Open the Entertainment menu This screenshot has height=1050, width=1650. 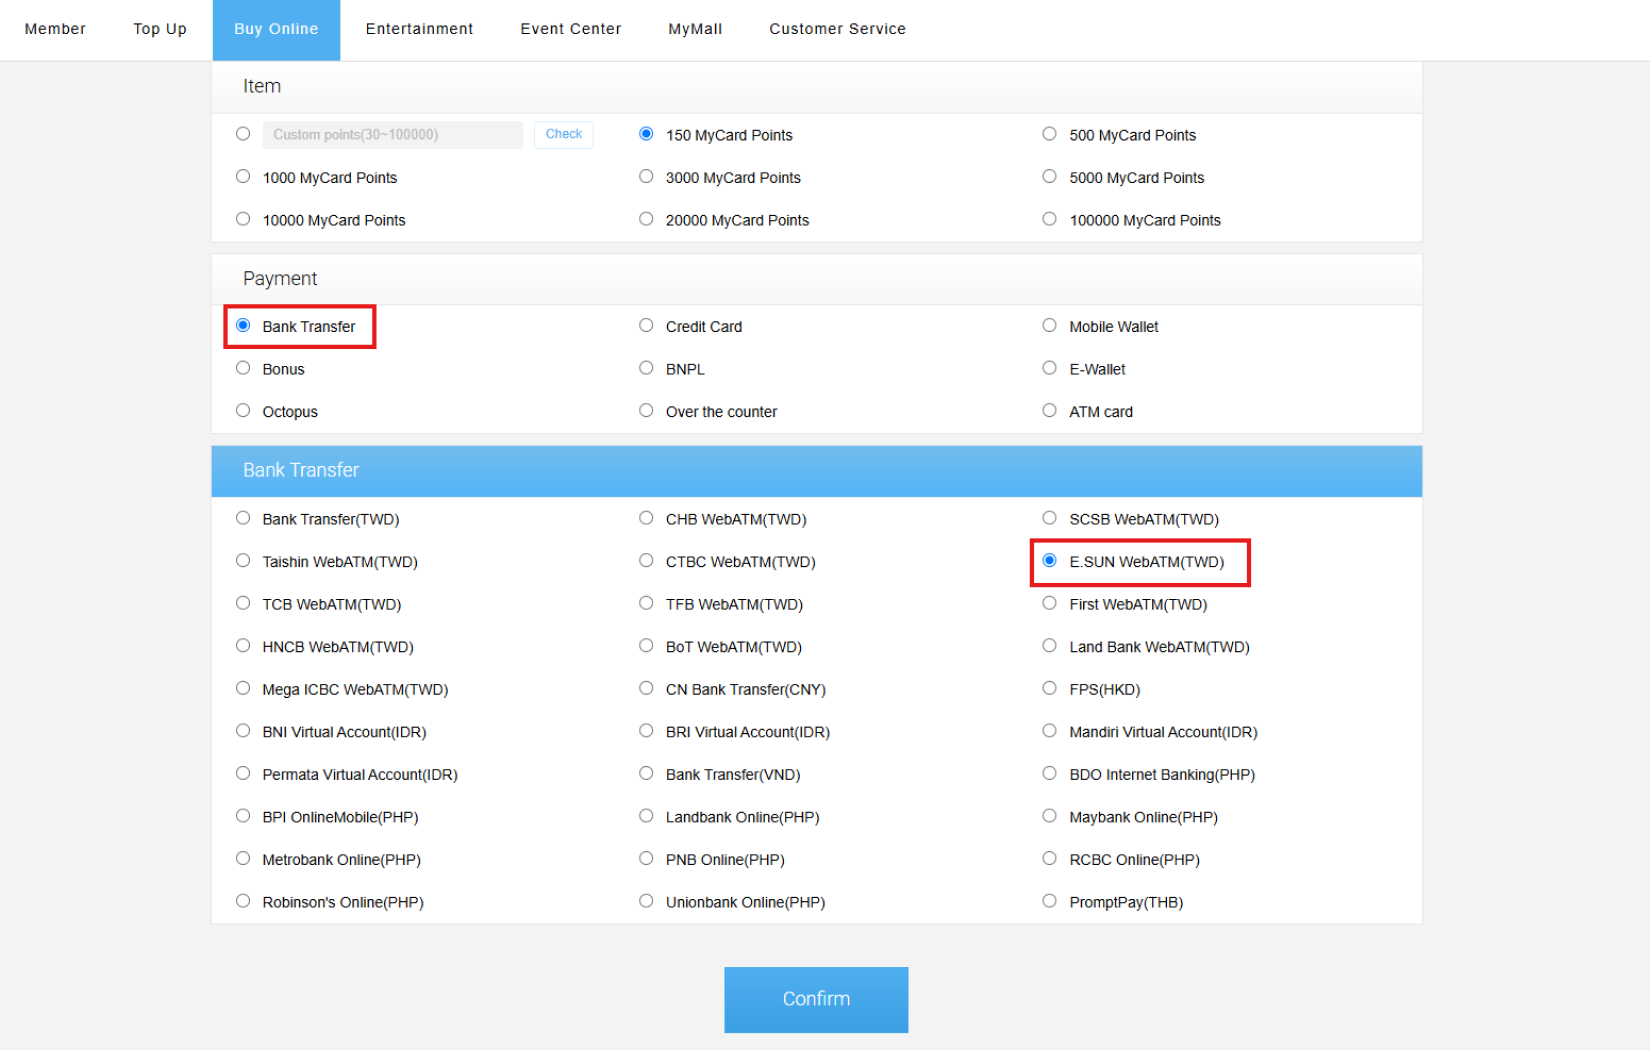click(419, 29)
